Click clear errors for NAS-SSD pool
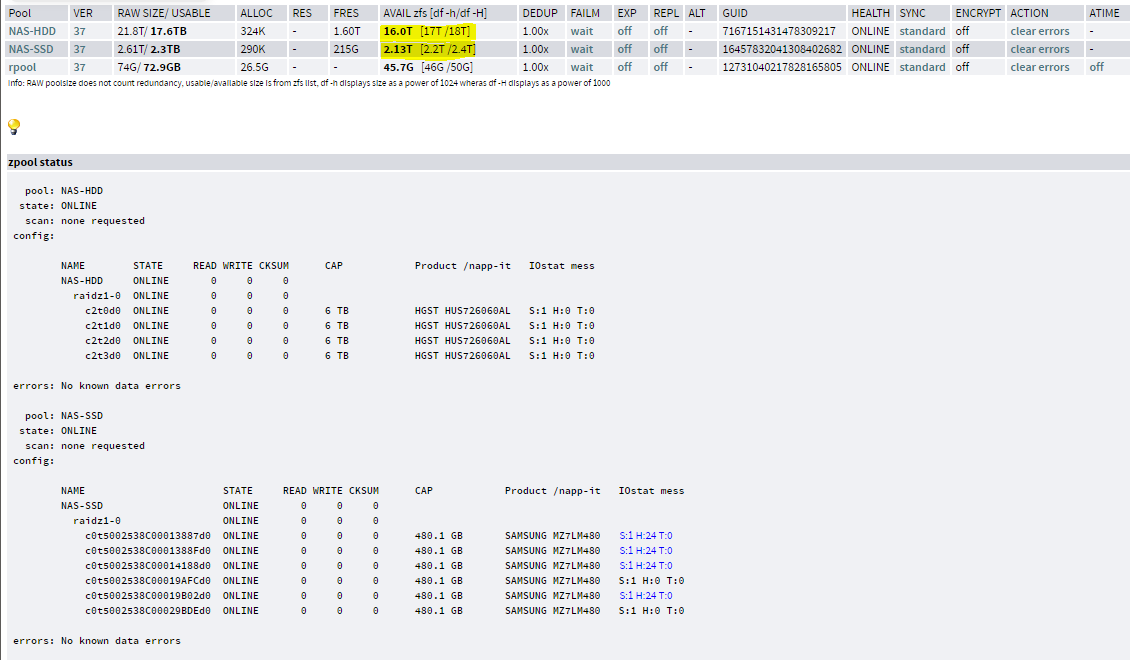The height and width of the screenshot is (660, 1130). coord(1039,49)
